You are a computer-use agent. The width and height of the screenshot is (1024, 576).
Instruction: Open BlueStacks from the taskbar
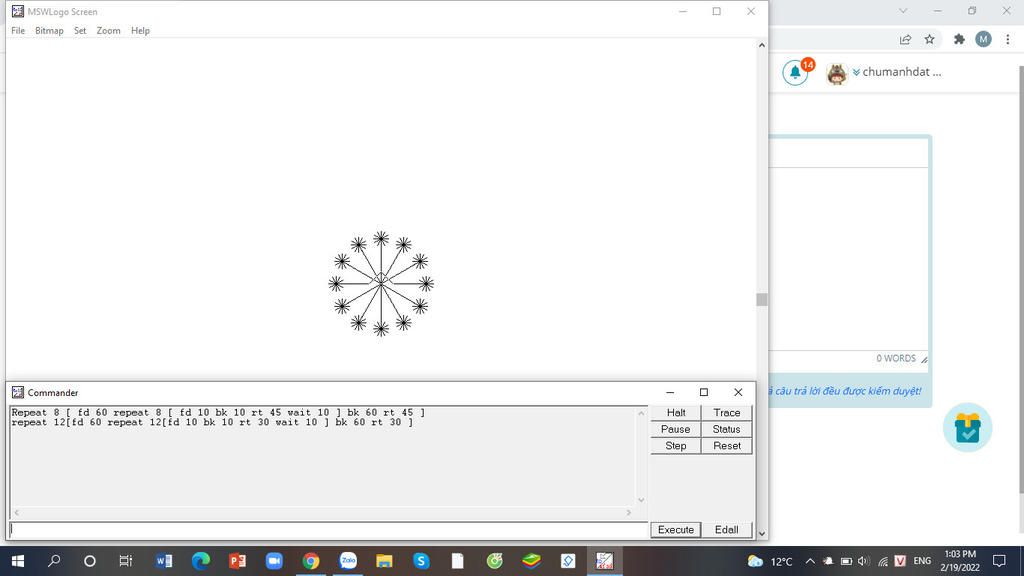[532, 561]
